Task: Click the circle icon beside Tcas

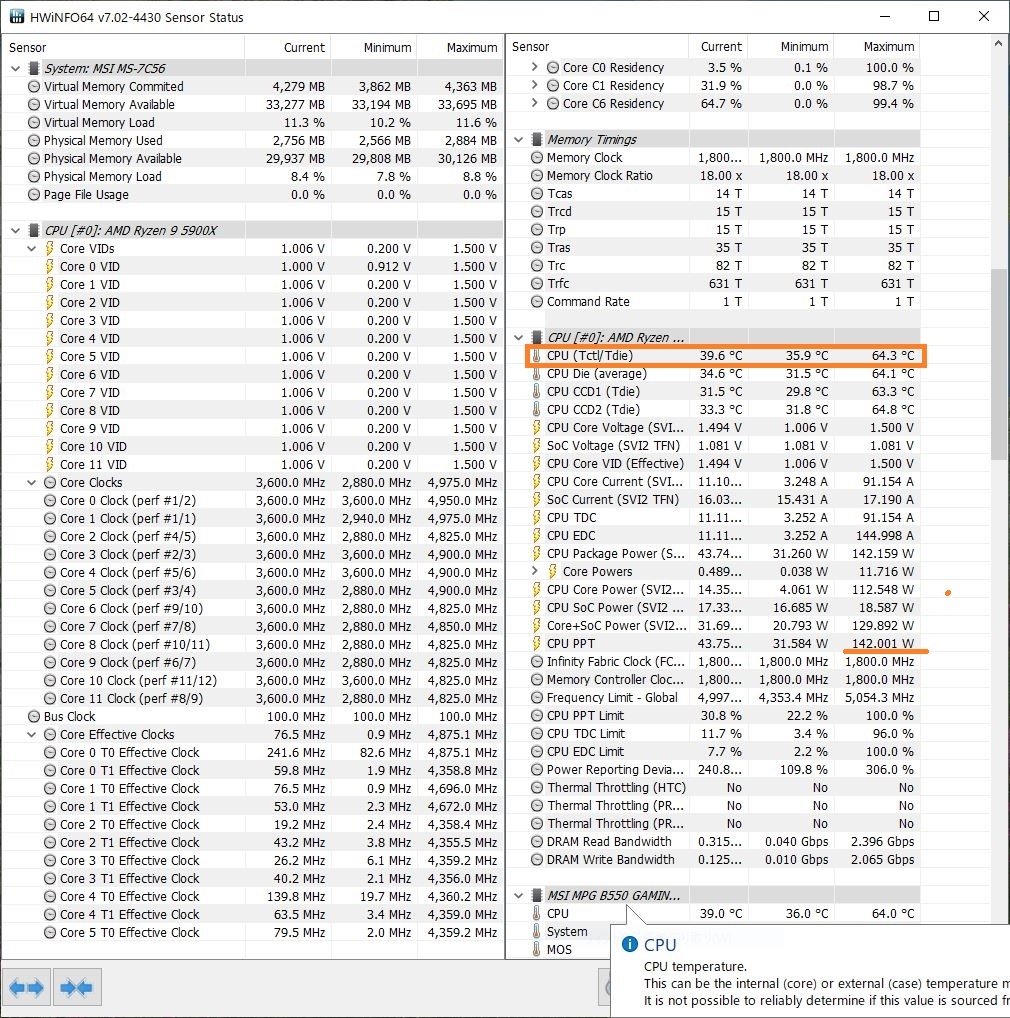Action: 537,193
